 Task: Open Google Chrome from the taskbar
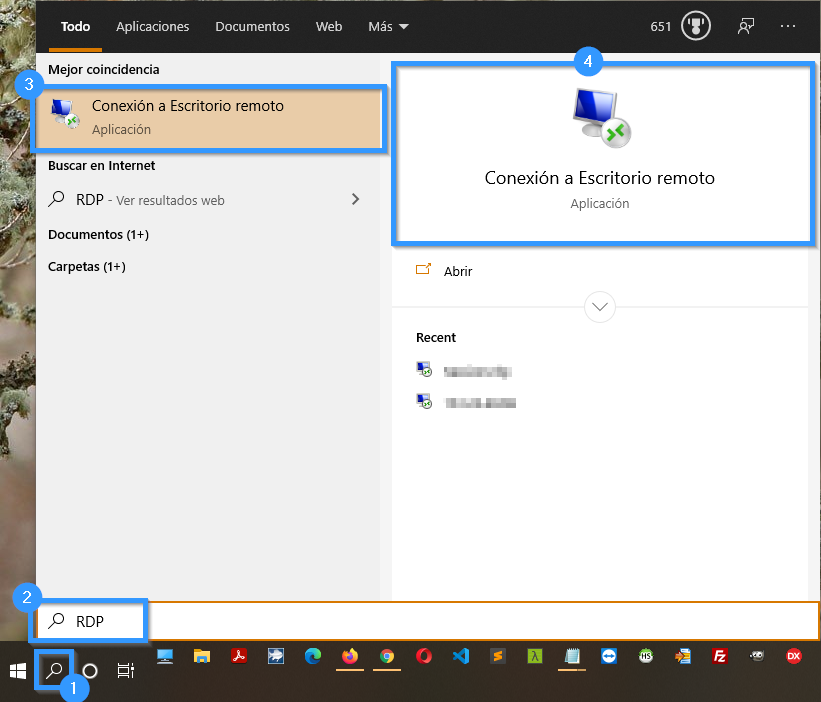click(x=386, y=657)
